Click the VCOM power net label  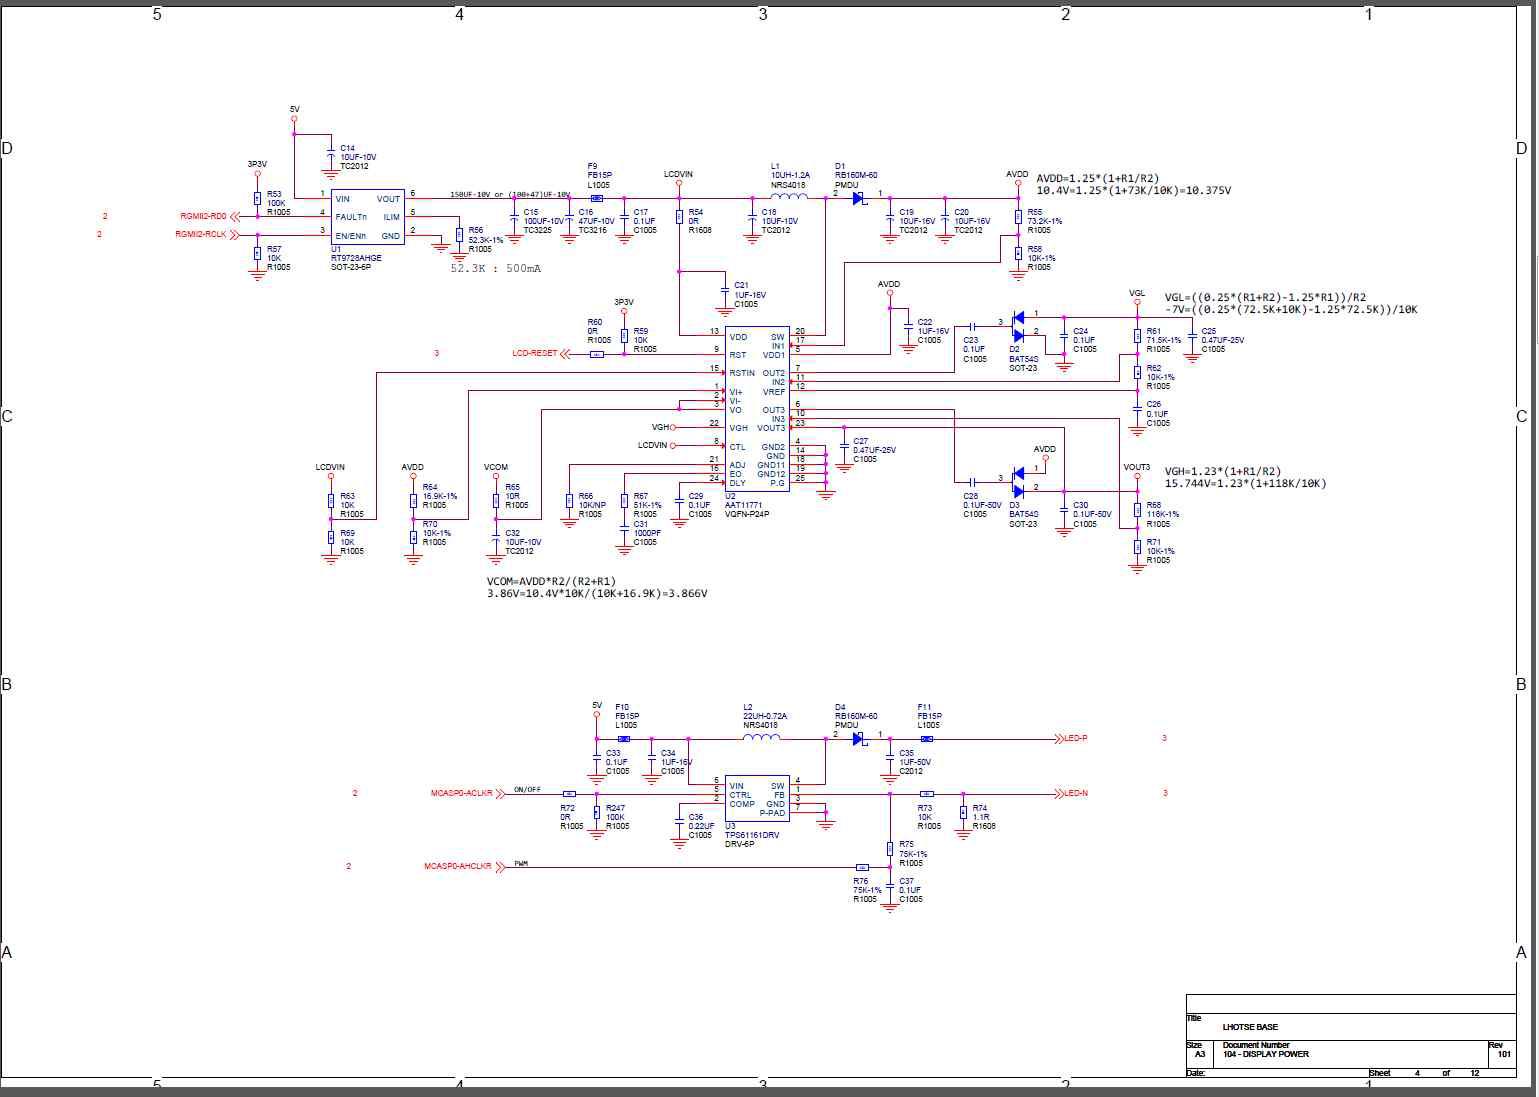pyautogui.click(x=496, y=467)
